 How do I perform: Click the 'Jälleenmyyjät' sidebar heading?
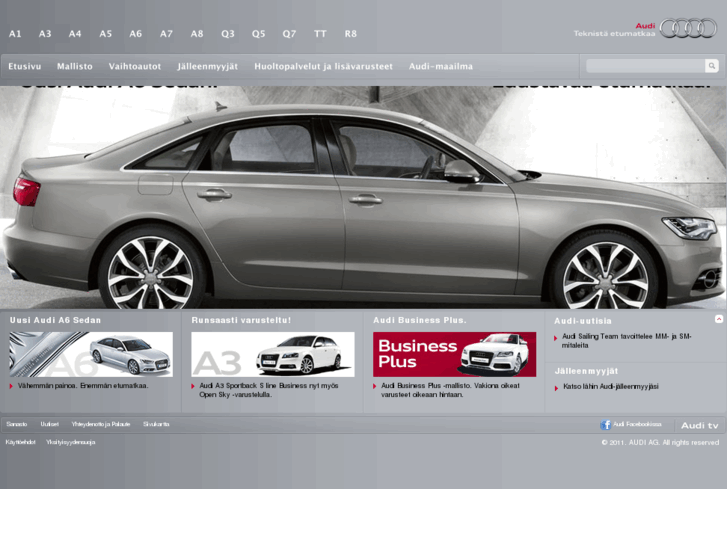coord(587,371)
